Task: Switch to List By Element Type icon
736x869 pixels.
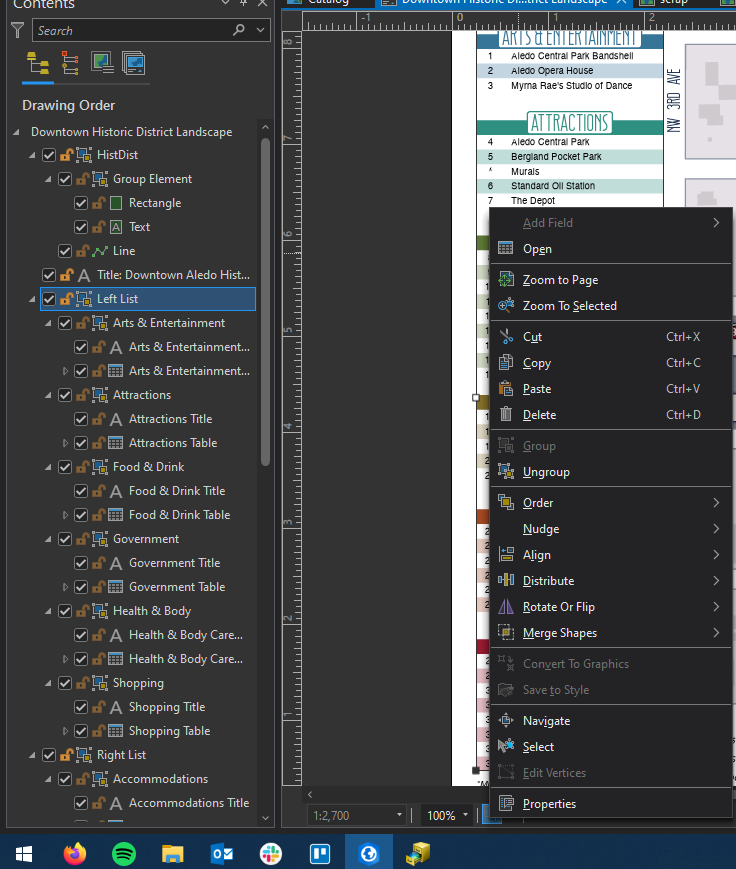Action: pyautogui.click(x=70, y=63)
